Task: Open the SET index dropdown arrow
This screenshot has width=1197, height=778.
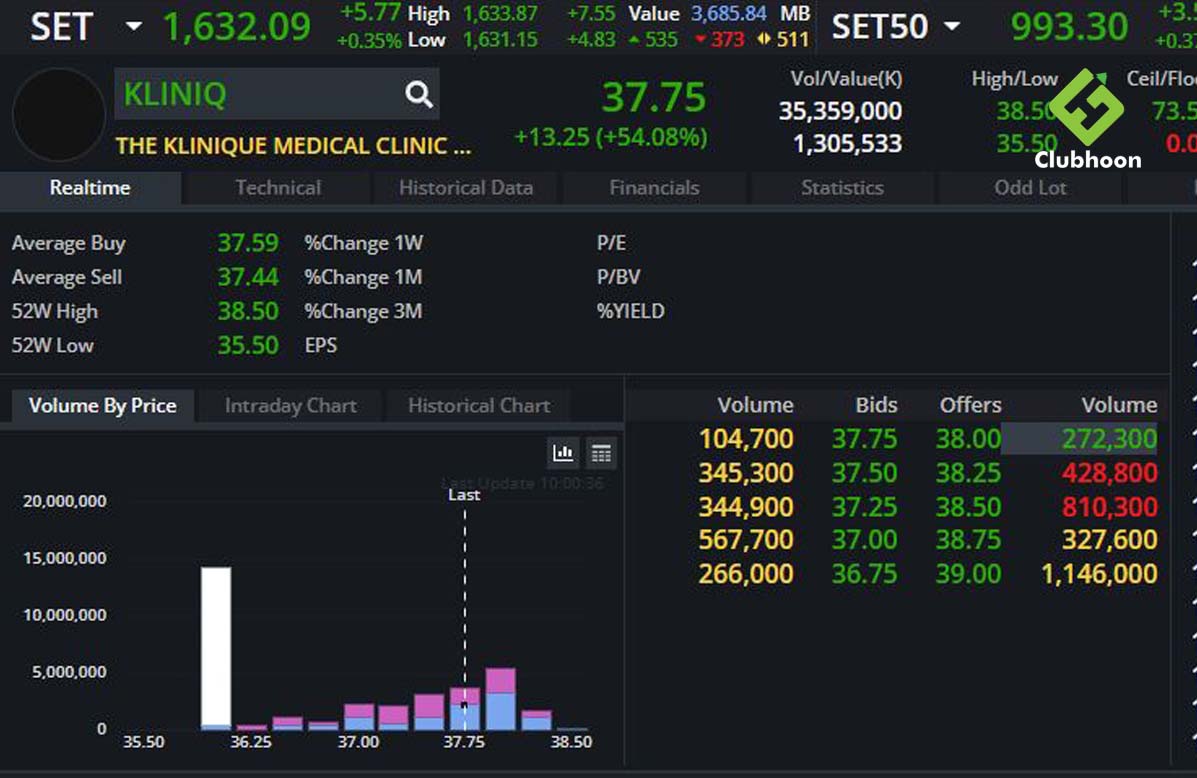Action: coord(134,26)
